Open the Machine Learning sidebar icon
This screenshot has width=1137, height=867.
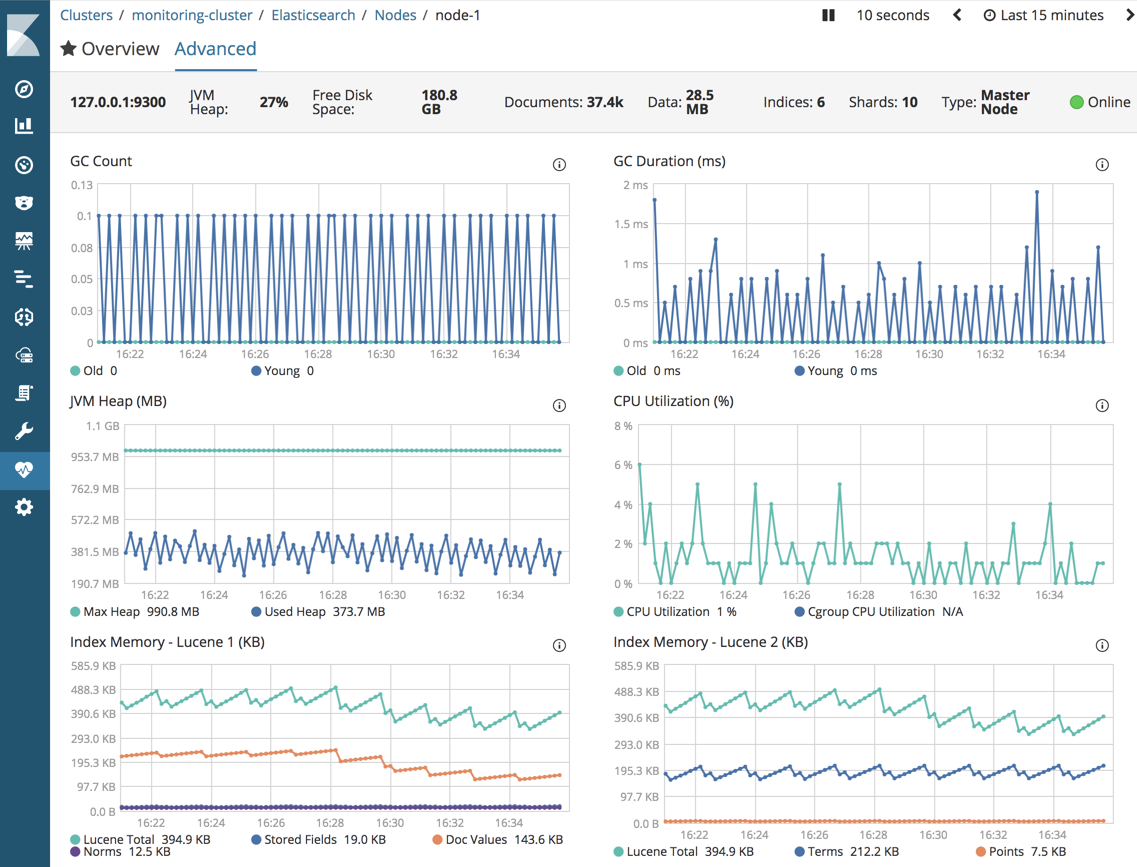pyautogui.click(x=24, y=317)
